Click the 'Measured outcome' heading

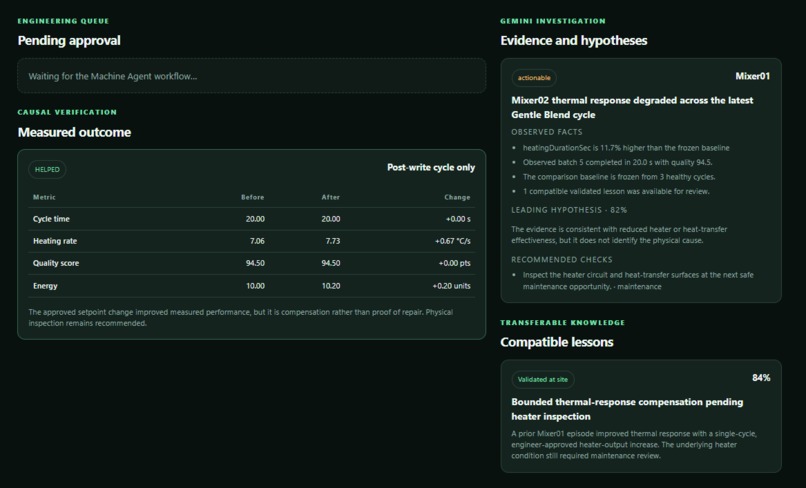coord(74,132)
